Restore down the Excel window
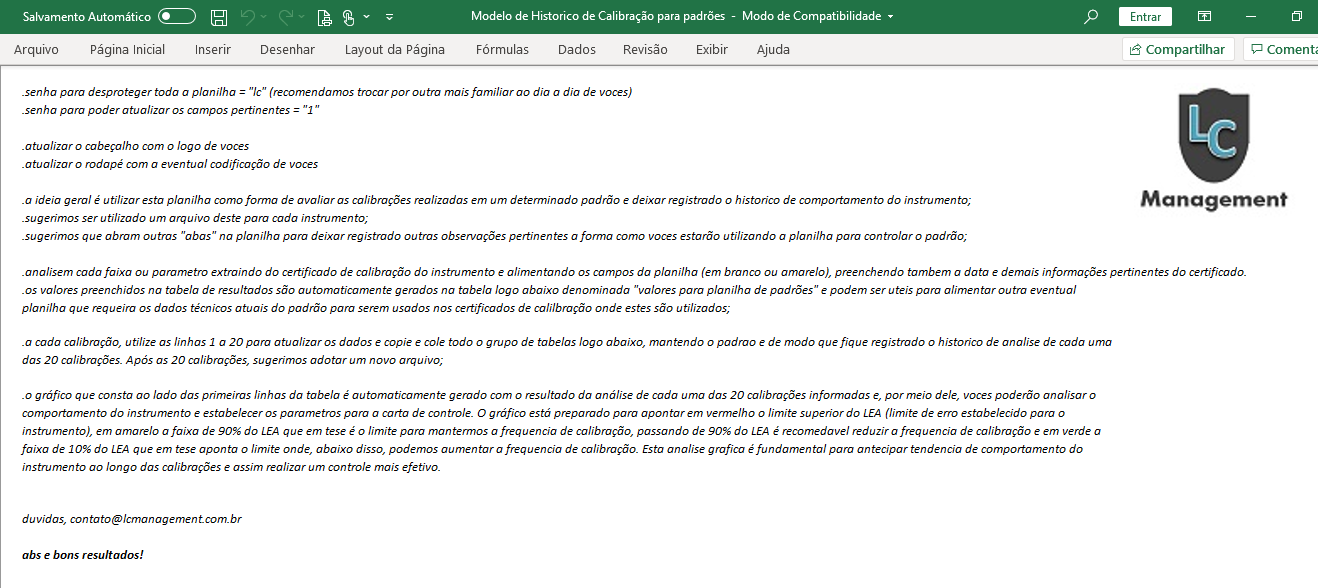Viewport: 1318px width, 588px height. (1297, 17)
